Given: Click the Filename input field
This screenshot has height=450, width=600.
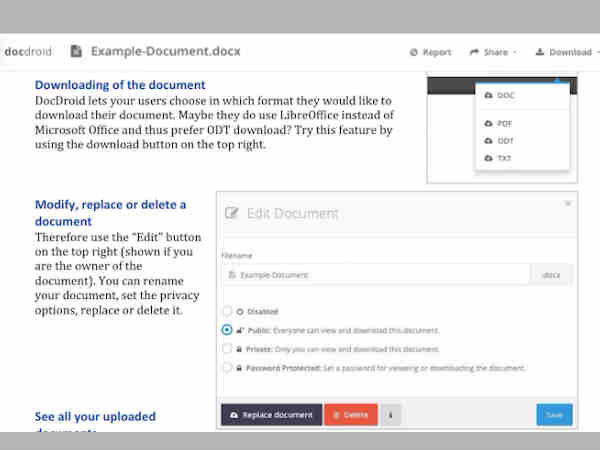Looking at the screenshot, I should 375,274.
